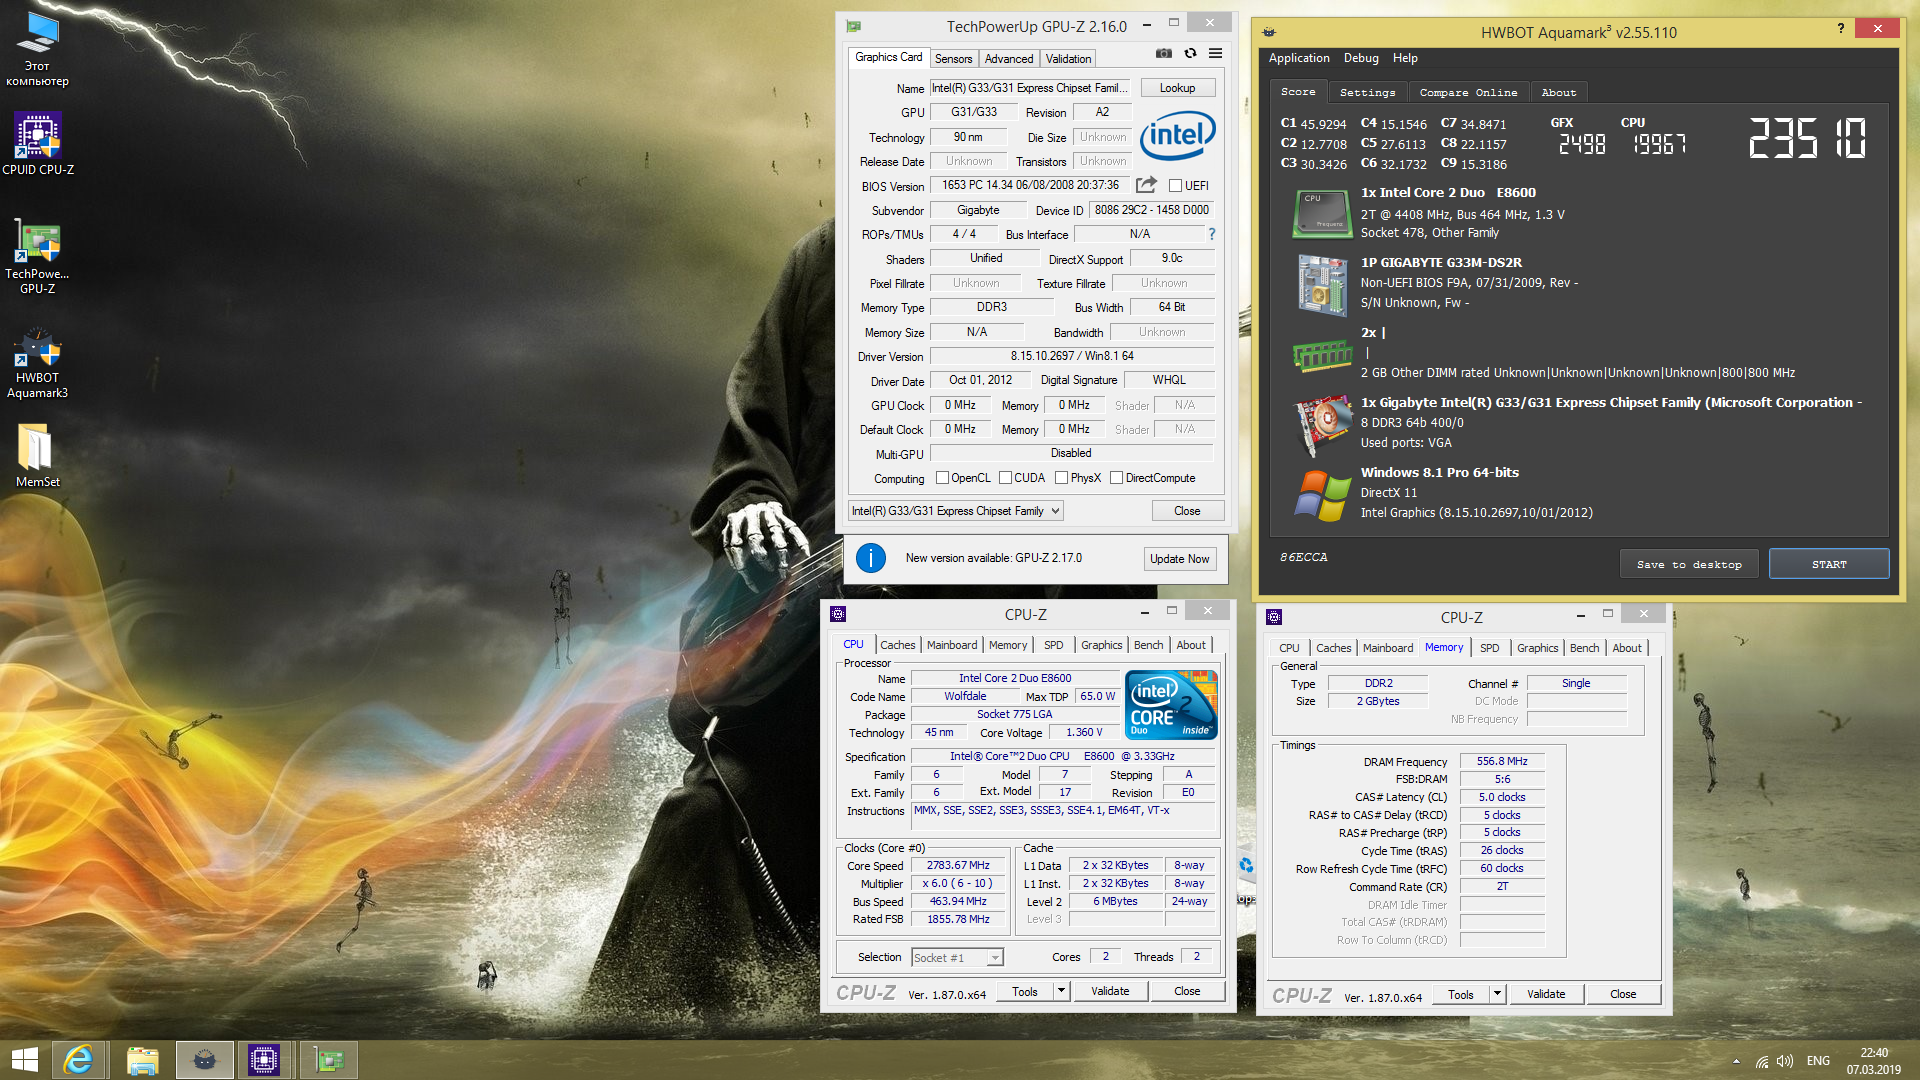The width and height of the screenshot is (1920, 1080).
Task: Click the Windows logo icon in Aquamark
Action: click(x=1322, y=495)
